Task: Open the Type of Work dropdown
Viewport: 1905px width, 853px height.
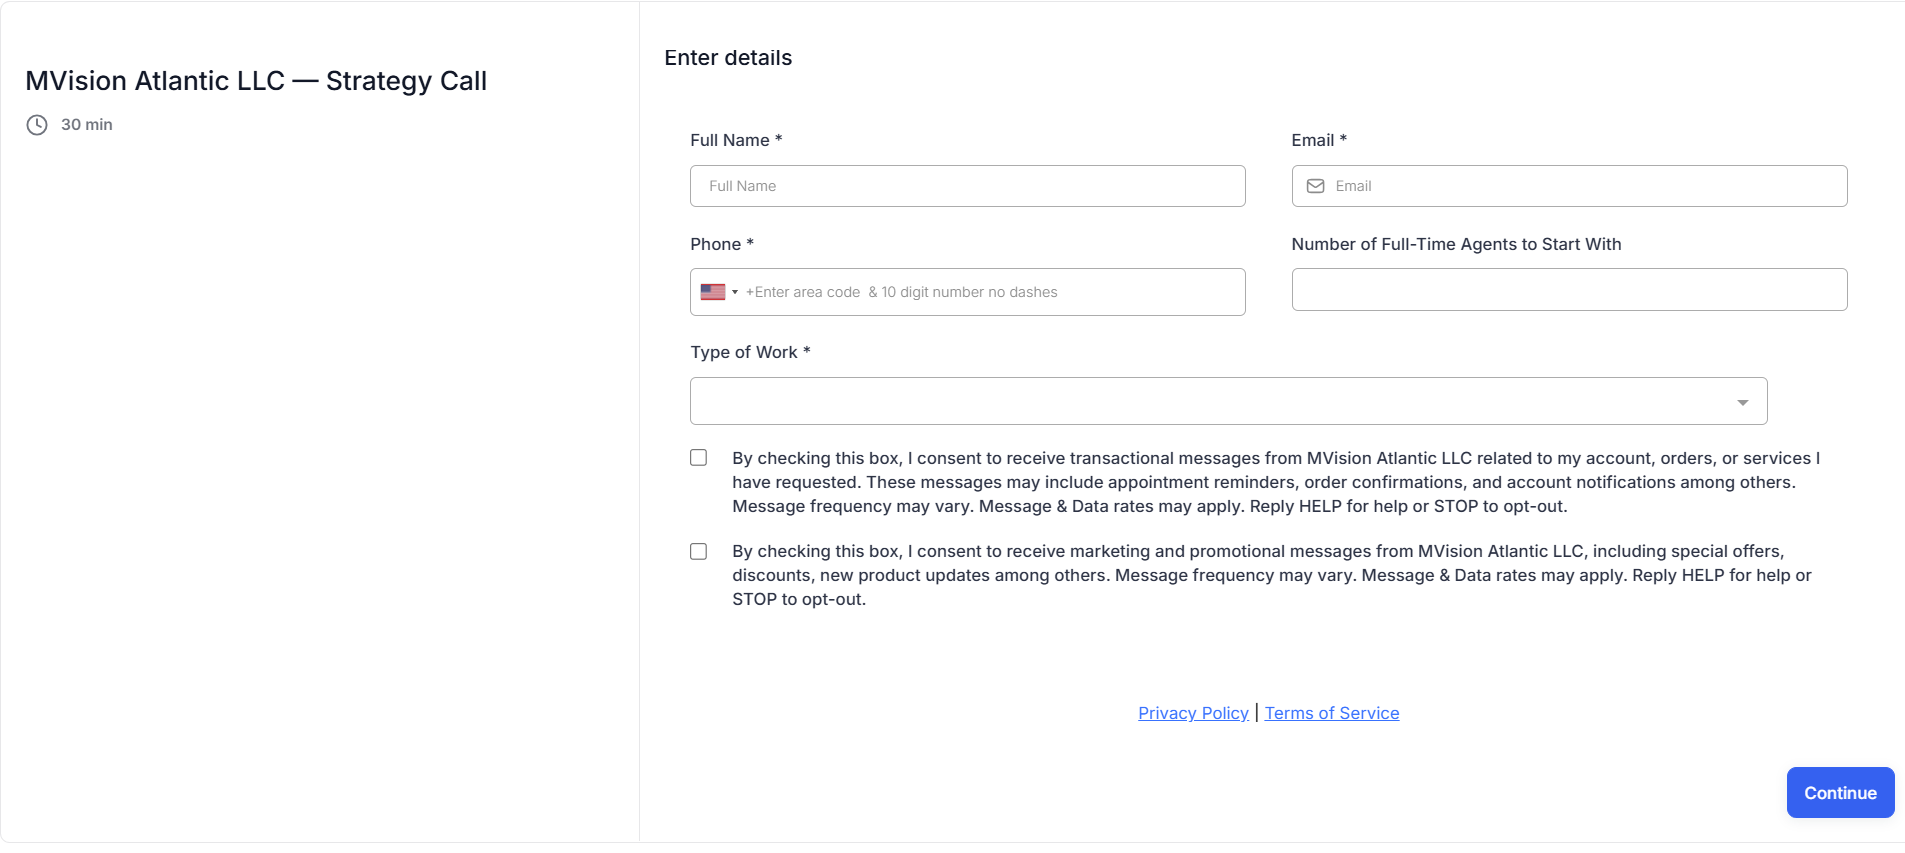Action: tap(1228, 401)
